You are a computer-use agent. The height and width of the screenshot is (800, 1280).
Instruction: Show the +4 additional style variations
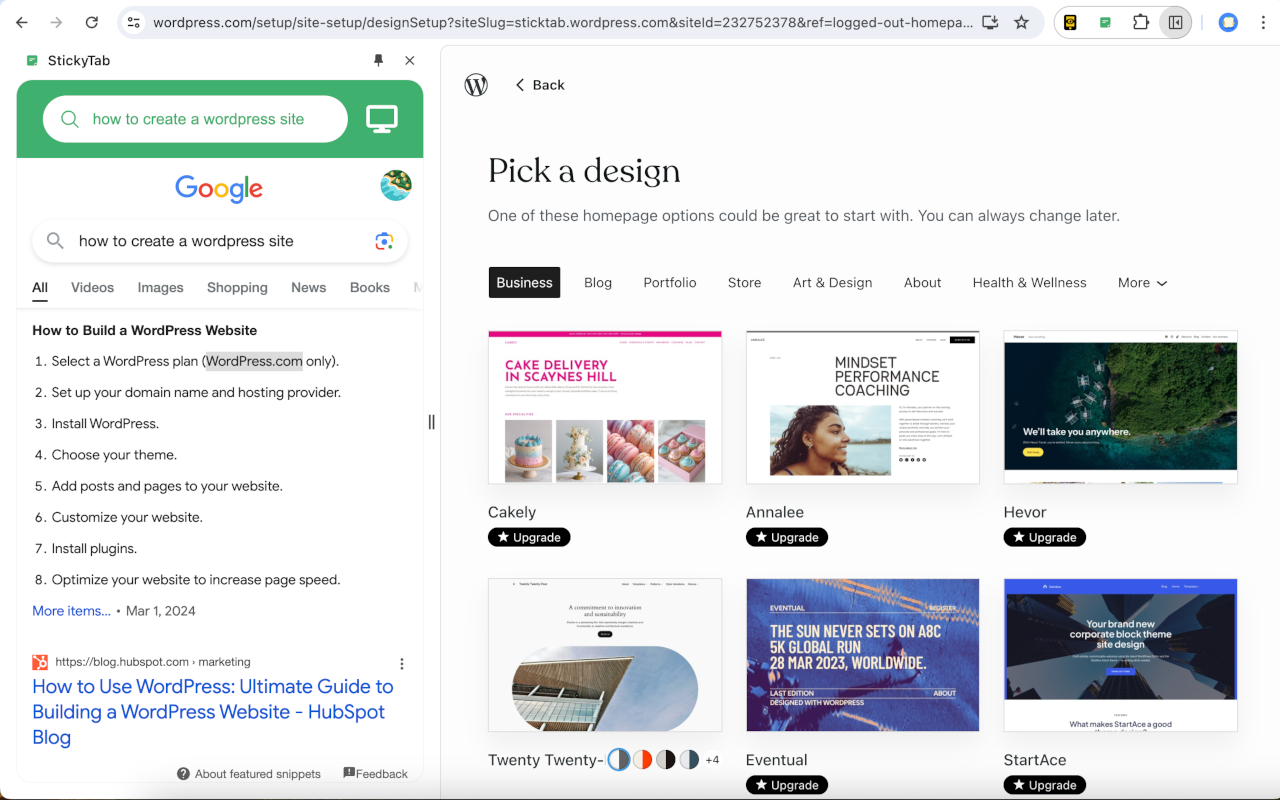point(712,760)
